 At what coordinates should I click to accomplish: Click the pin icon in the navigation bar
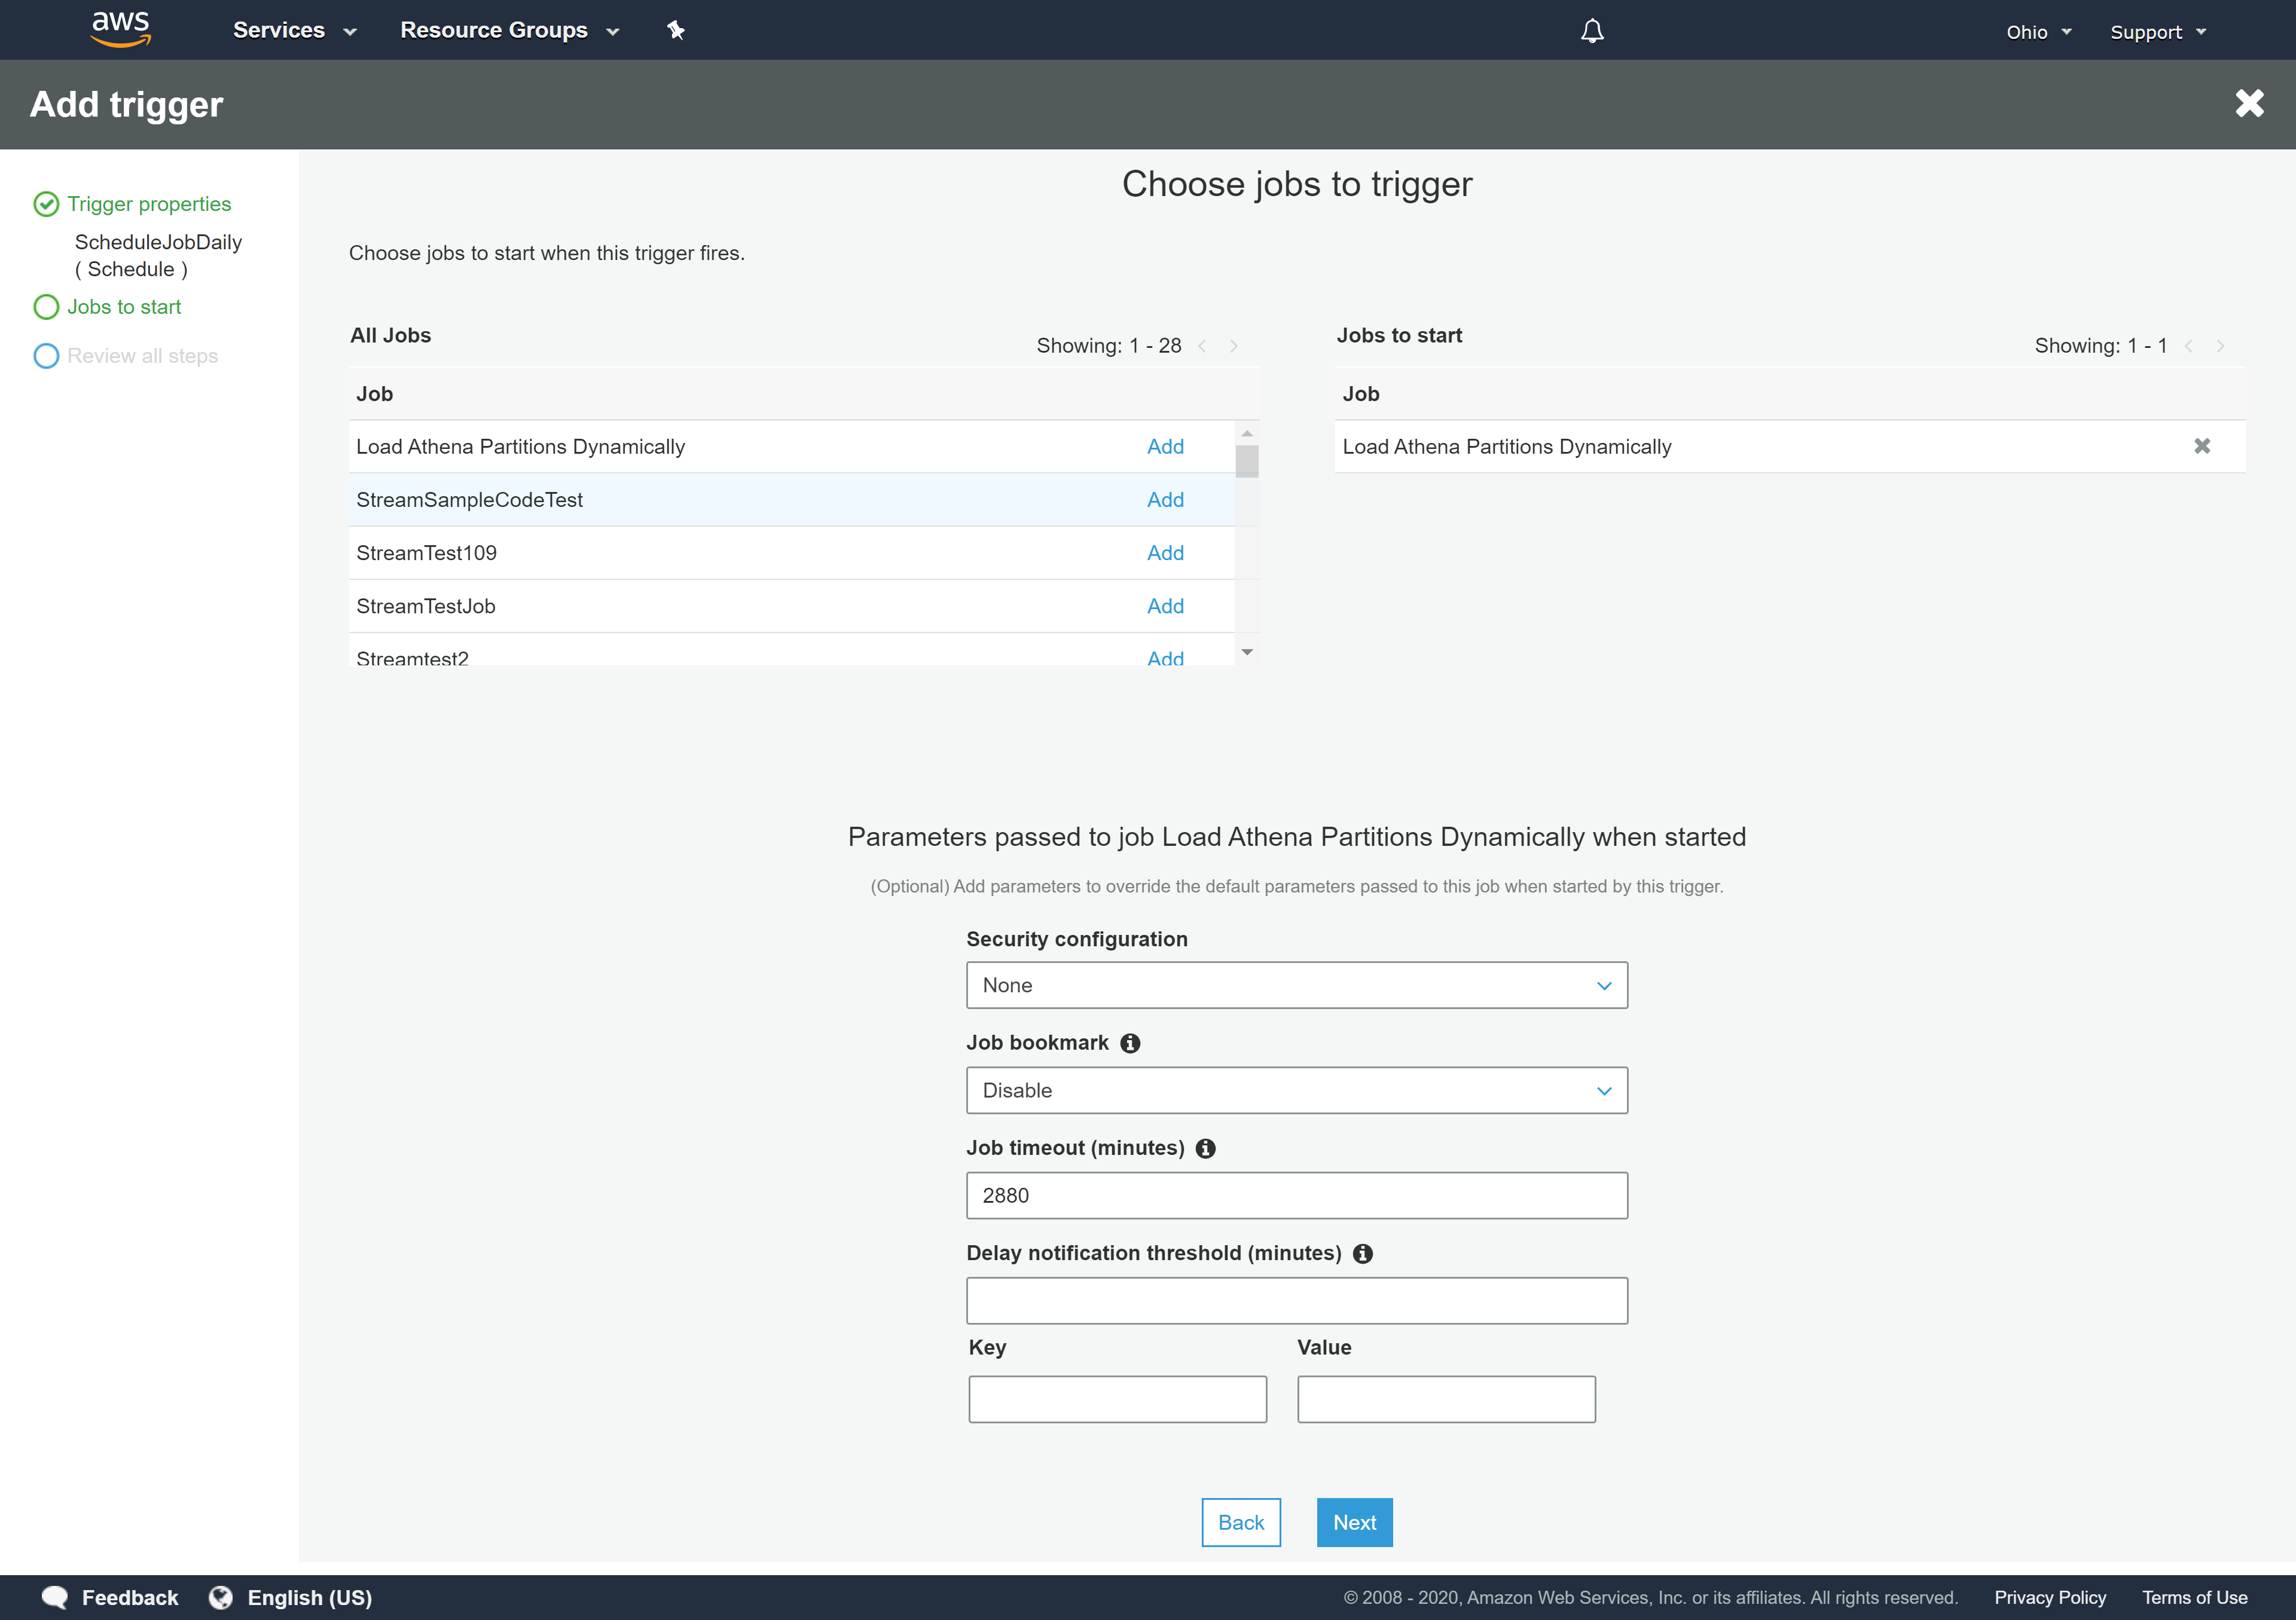point(676,30)
